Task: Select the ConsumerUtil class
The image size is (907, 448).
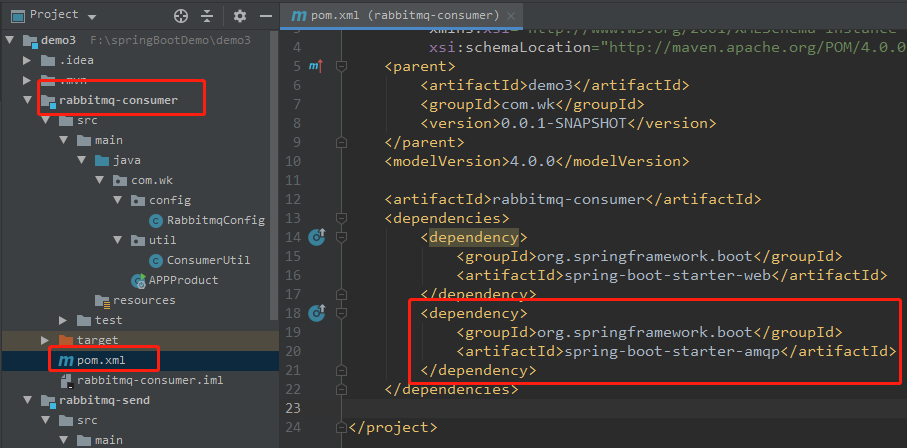Action: click(x=208, y=260)
